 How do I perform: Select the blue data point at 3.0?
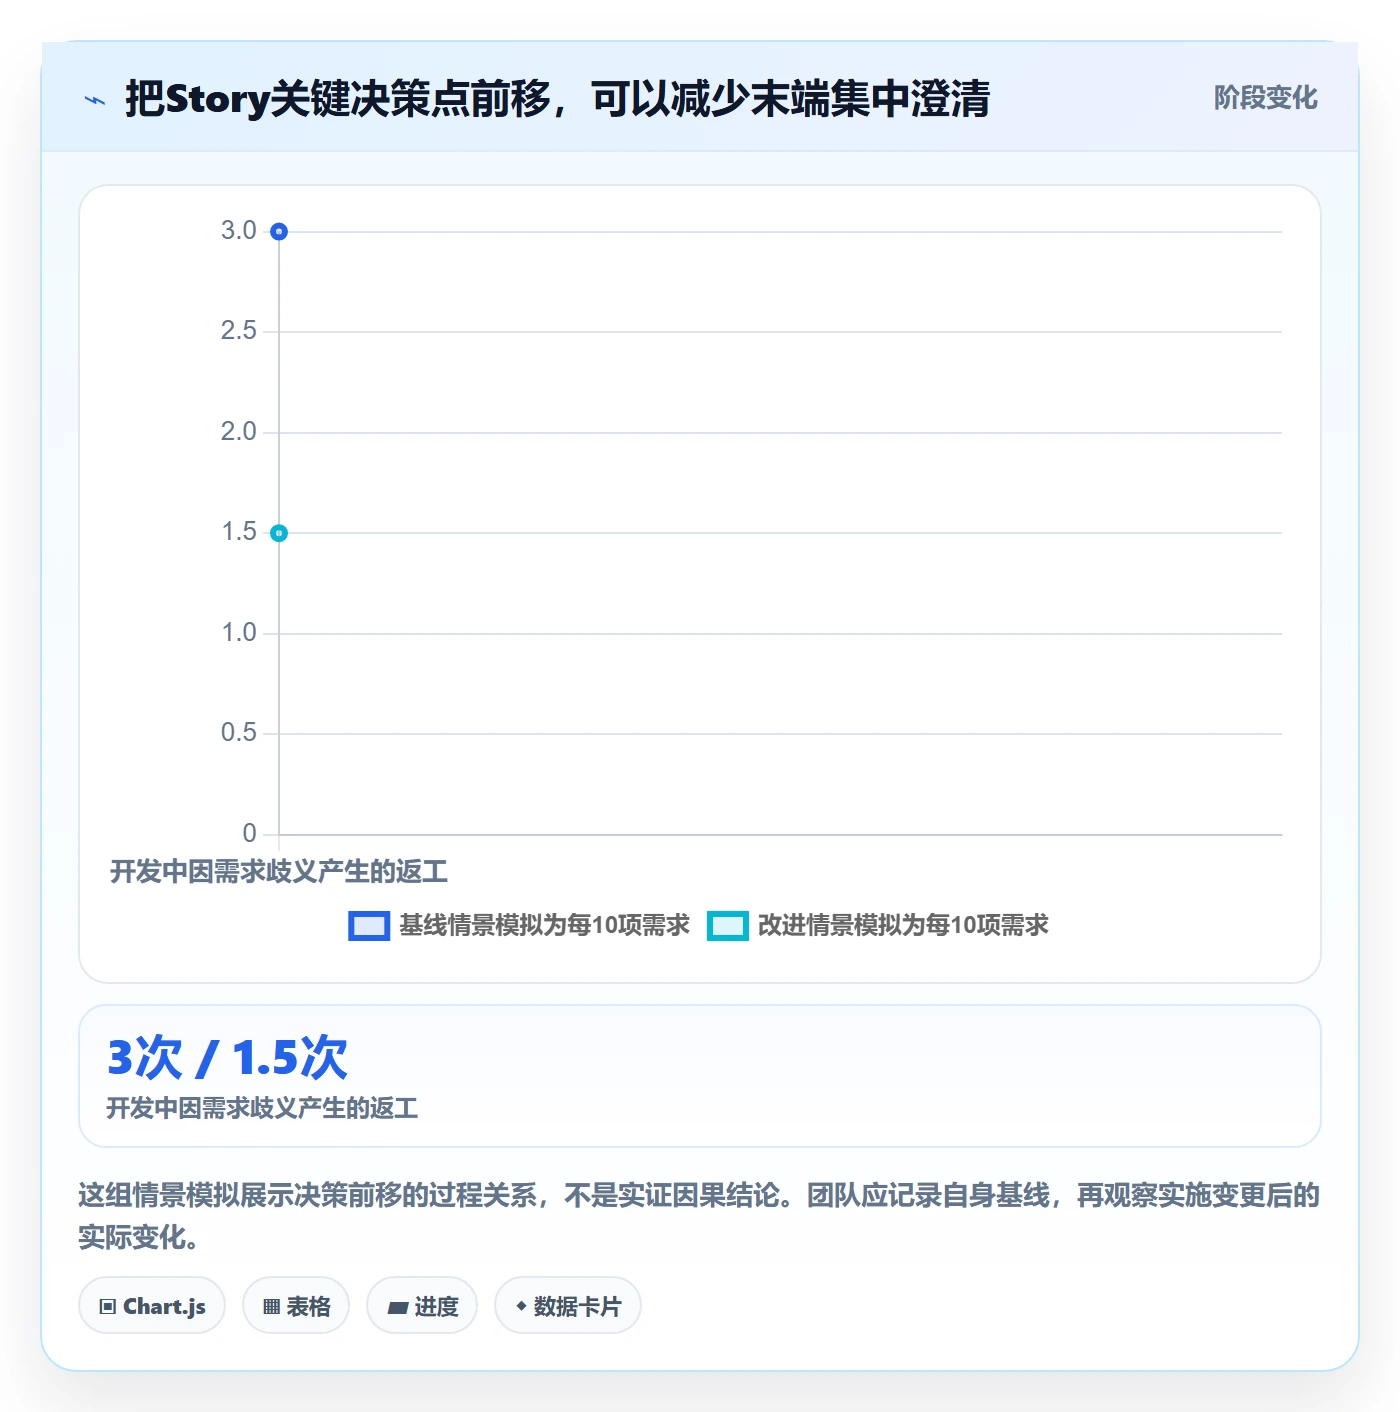(279, 232)
